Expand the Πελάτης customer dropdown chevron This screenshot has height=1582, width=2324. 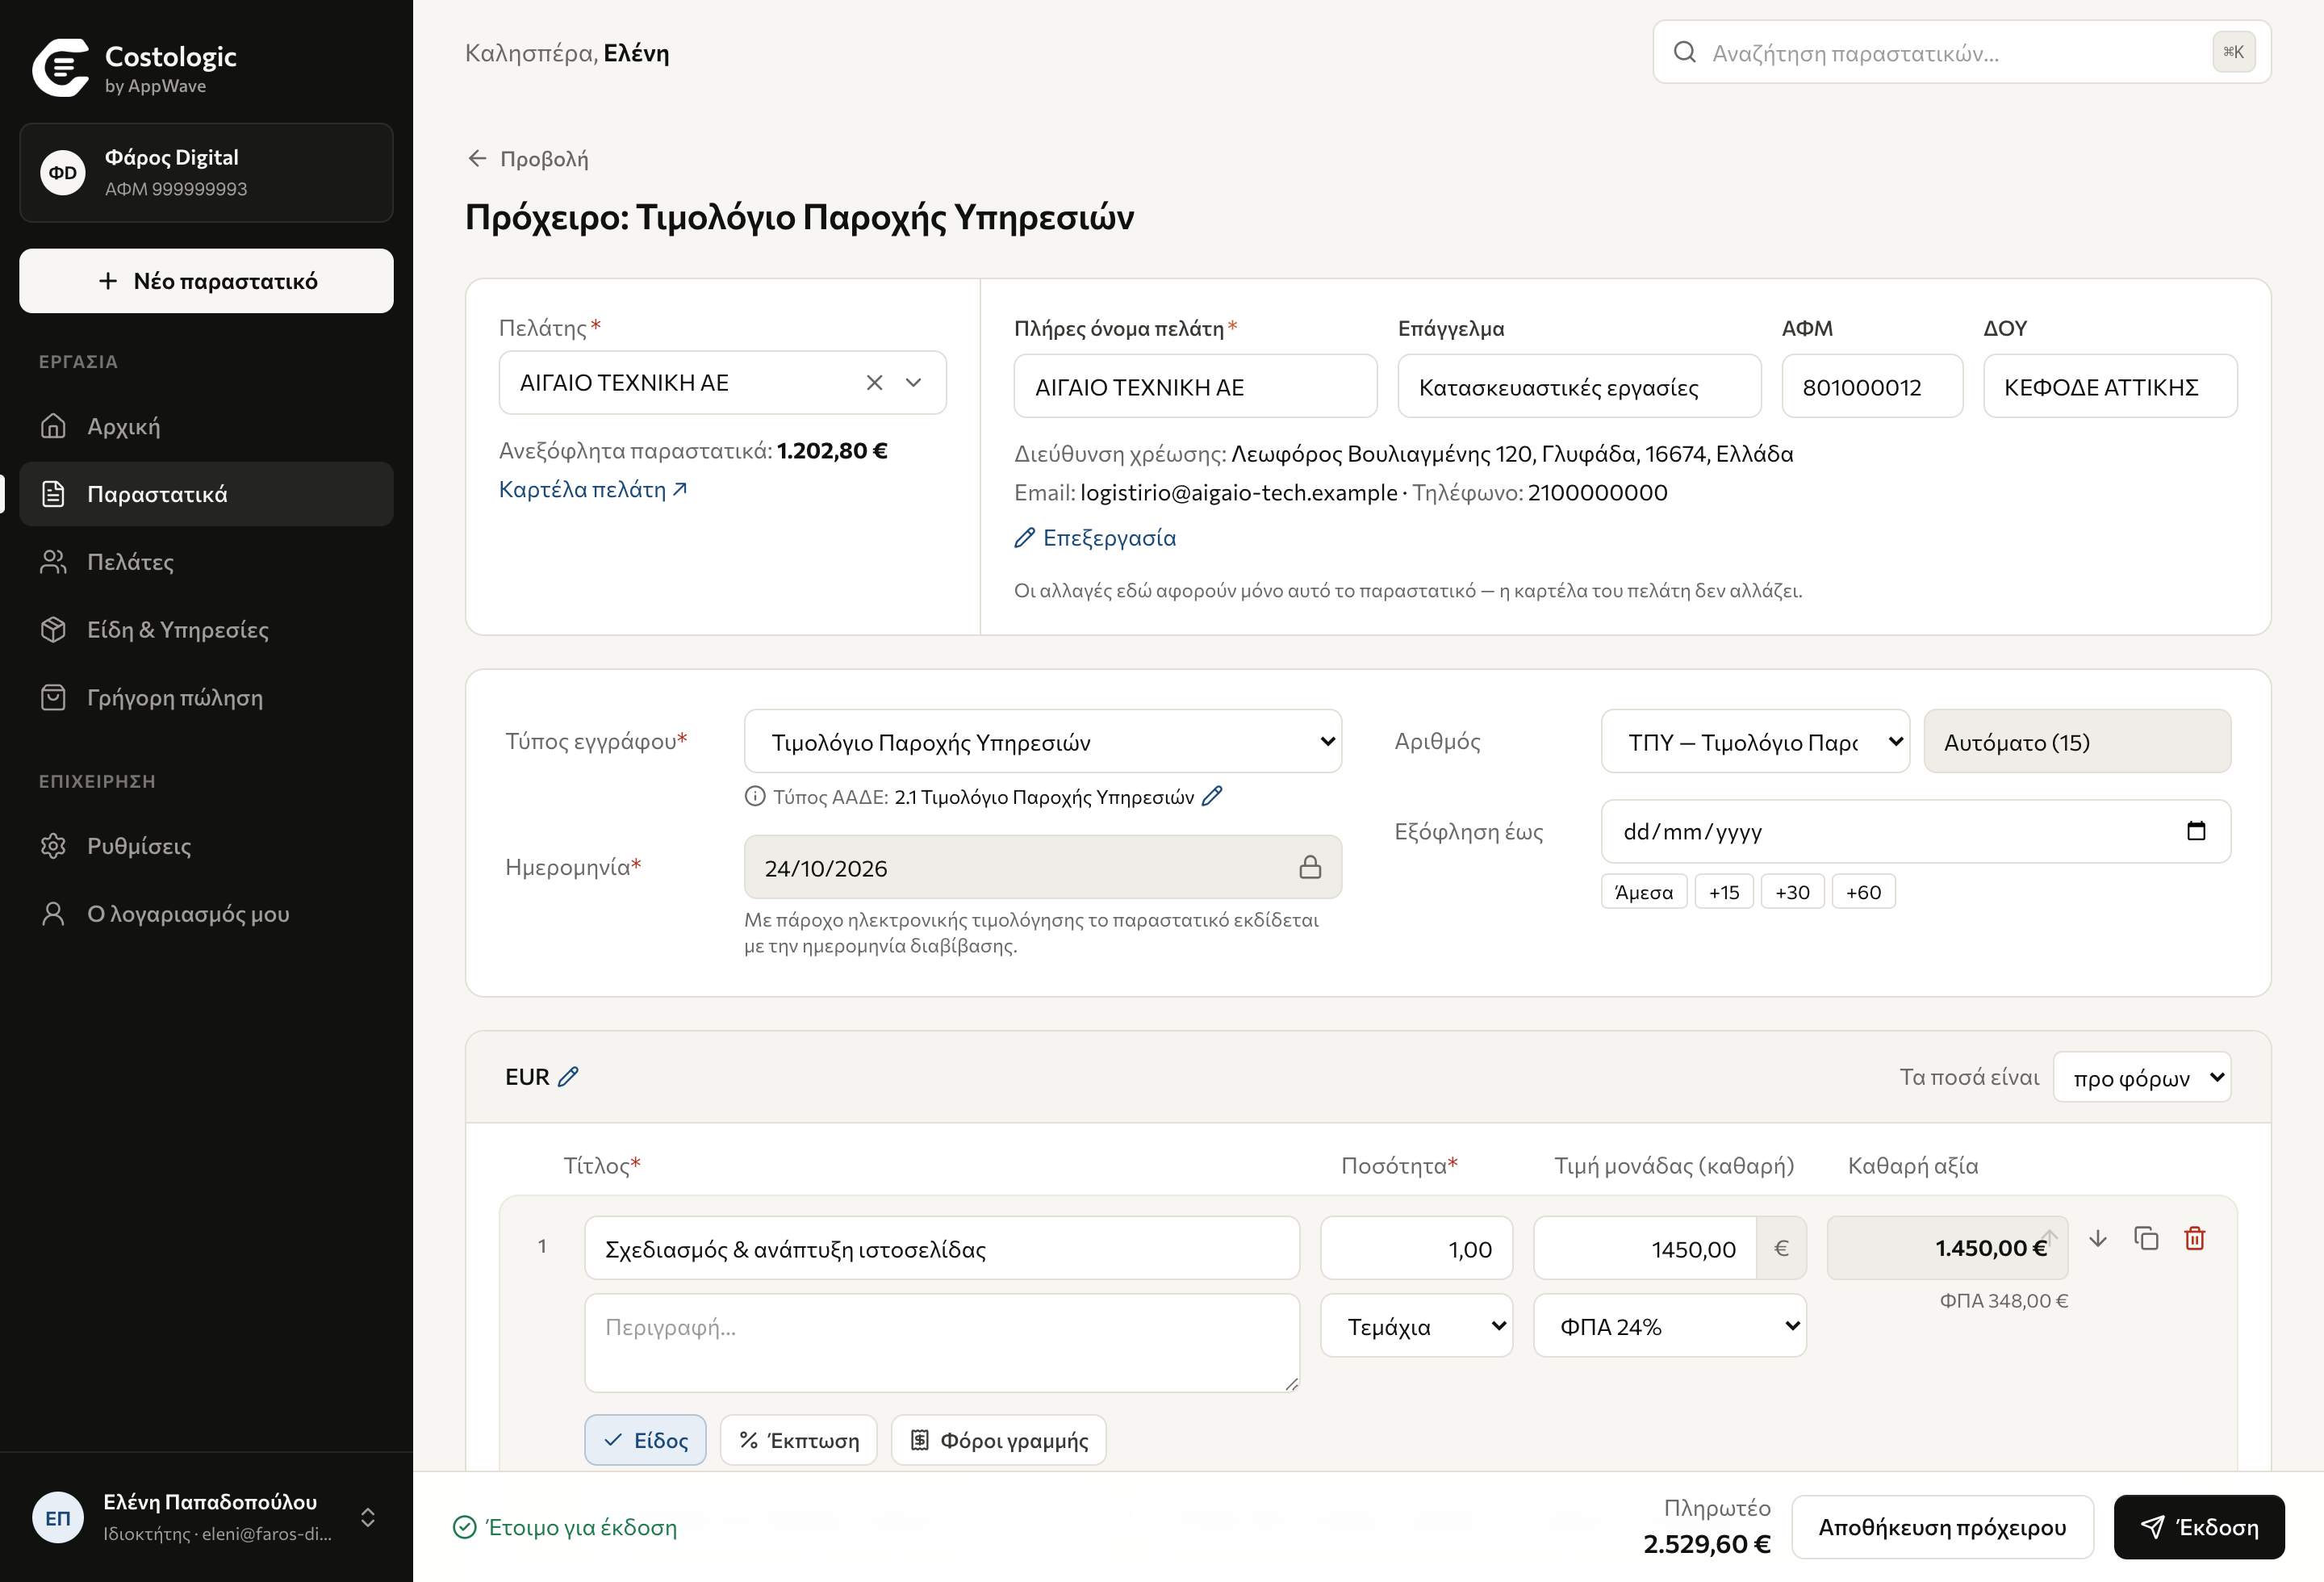[x=913, y=383]
